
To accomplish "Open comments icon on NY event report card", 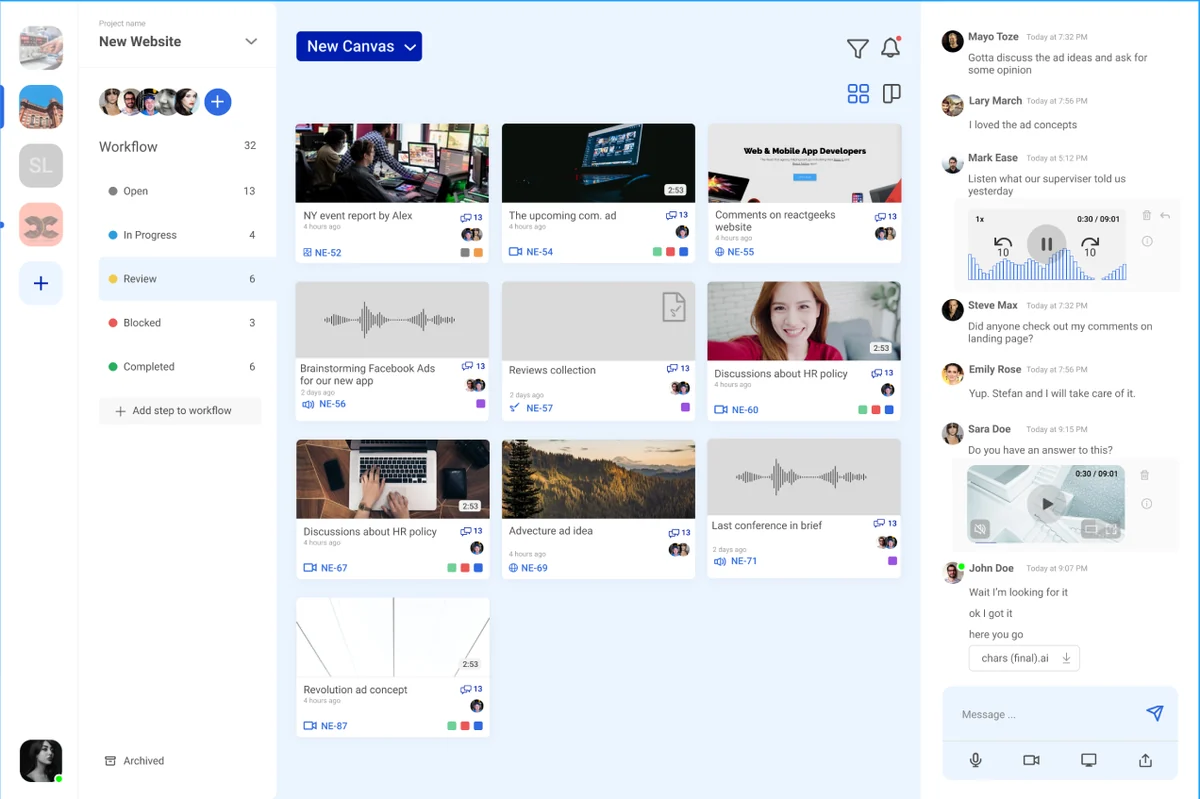I will (466, 217).
